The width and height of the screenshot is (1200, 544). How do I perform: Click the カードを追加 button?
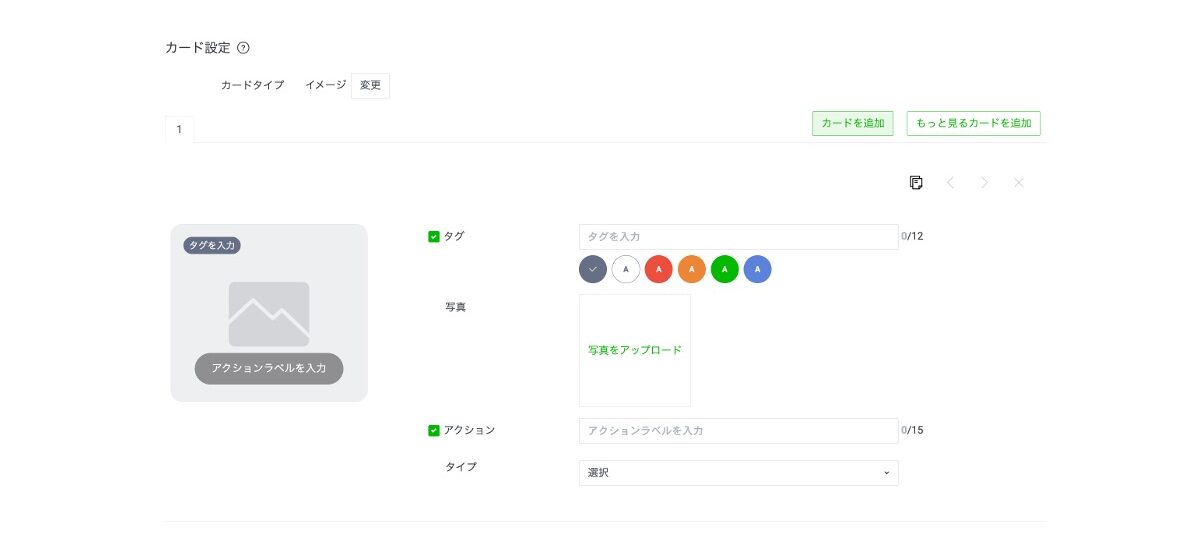(x=852, y=123)
